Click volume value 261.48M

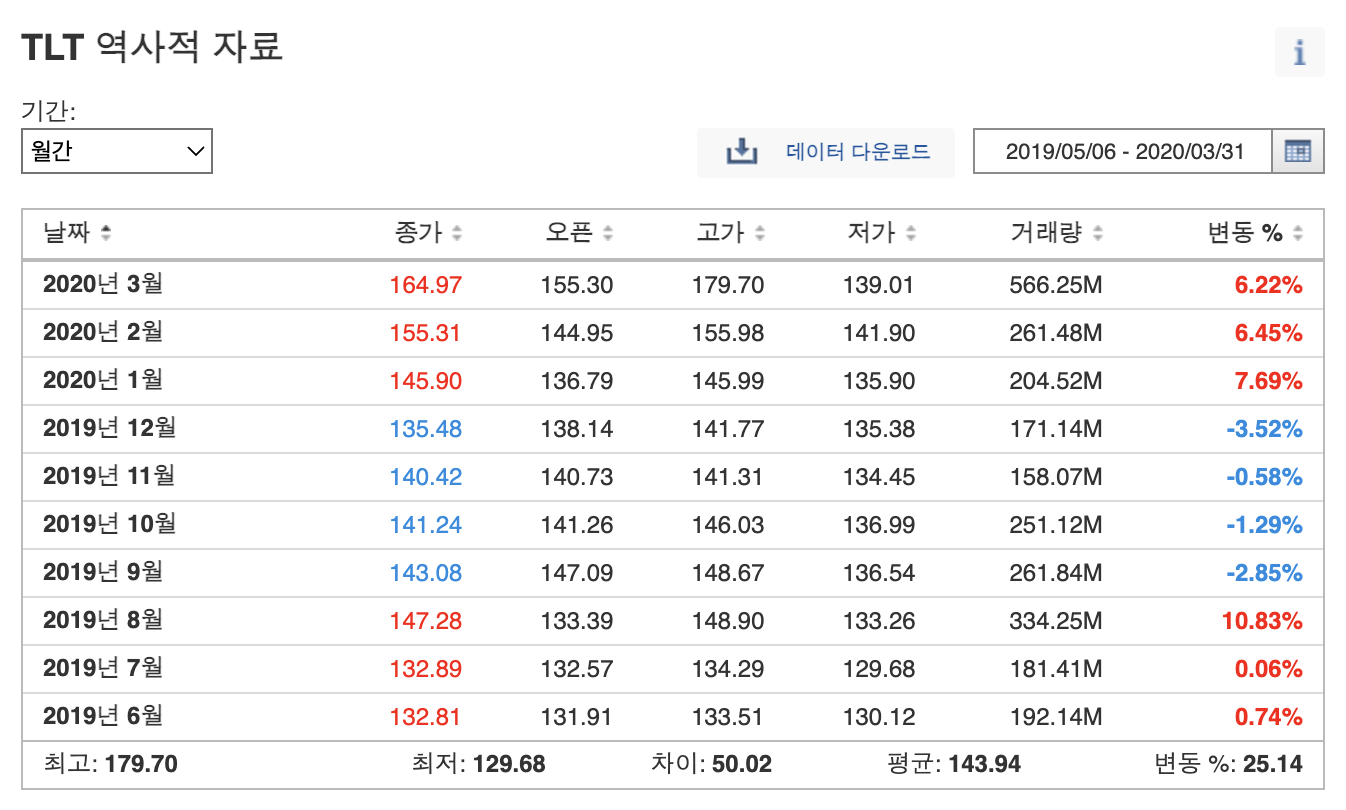tap(1056, 333)
